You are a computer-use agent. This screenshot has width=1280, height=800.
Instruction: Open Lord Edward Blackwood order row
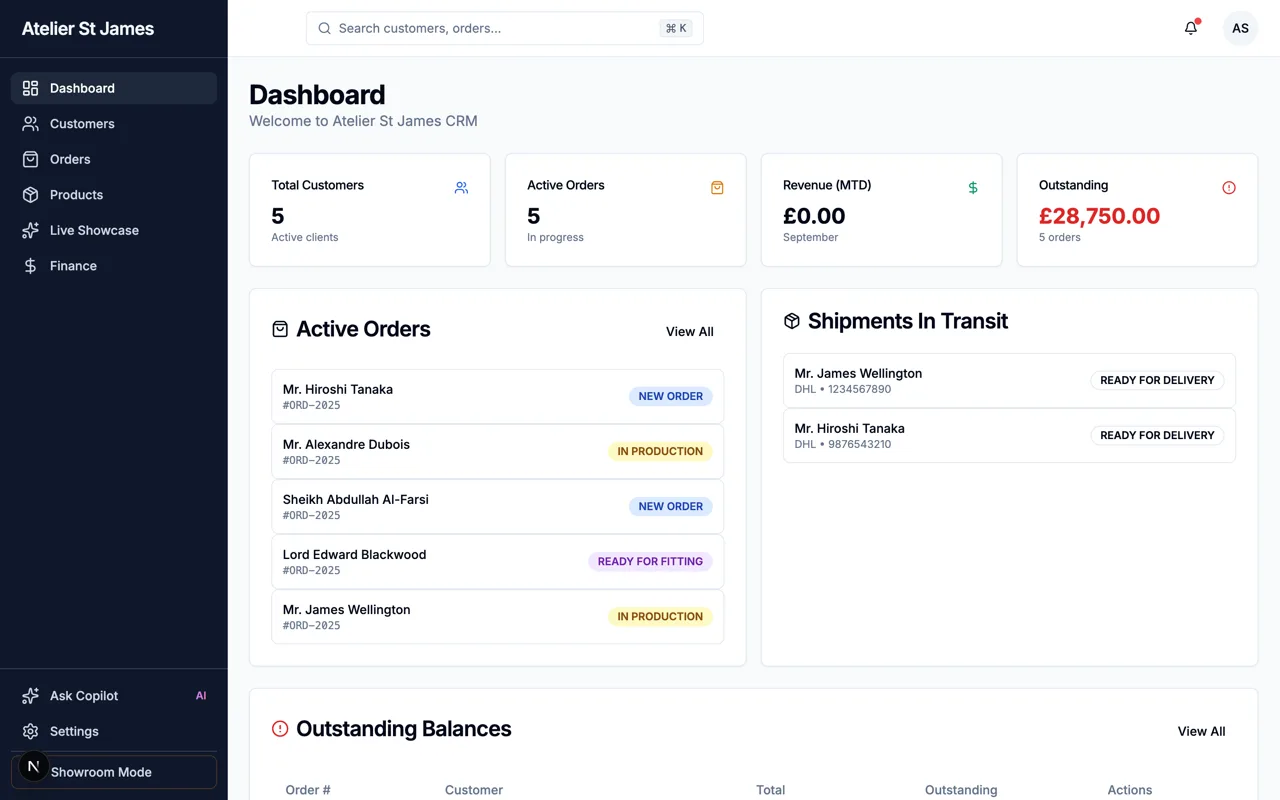[x=497, y=562]
